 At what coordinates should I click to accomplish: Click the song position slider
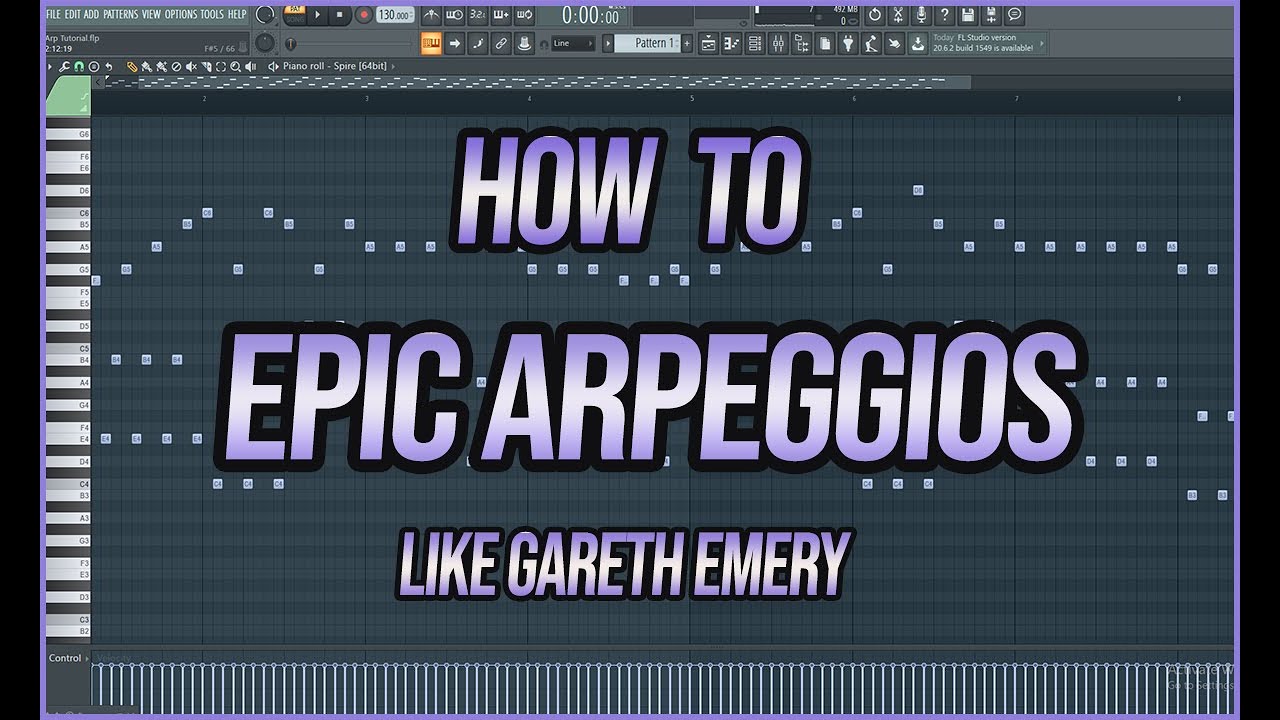click(x=349, y=44)
